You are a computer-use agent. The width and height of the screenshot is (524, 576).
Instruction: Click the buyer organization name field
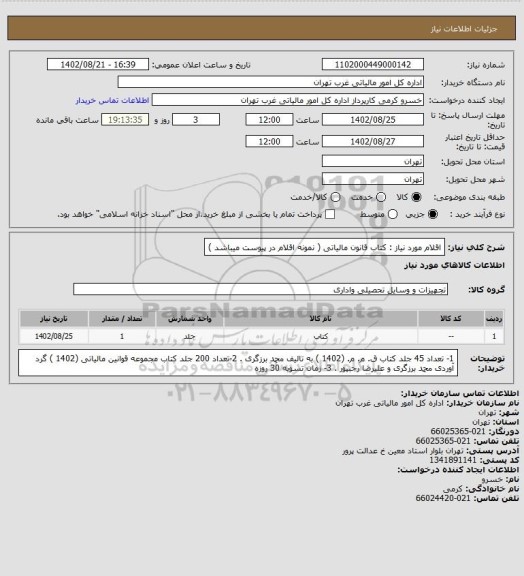click(x=270, y=82)
